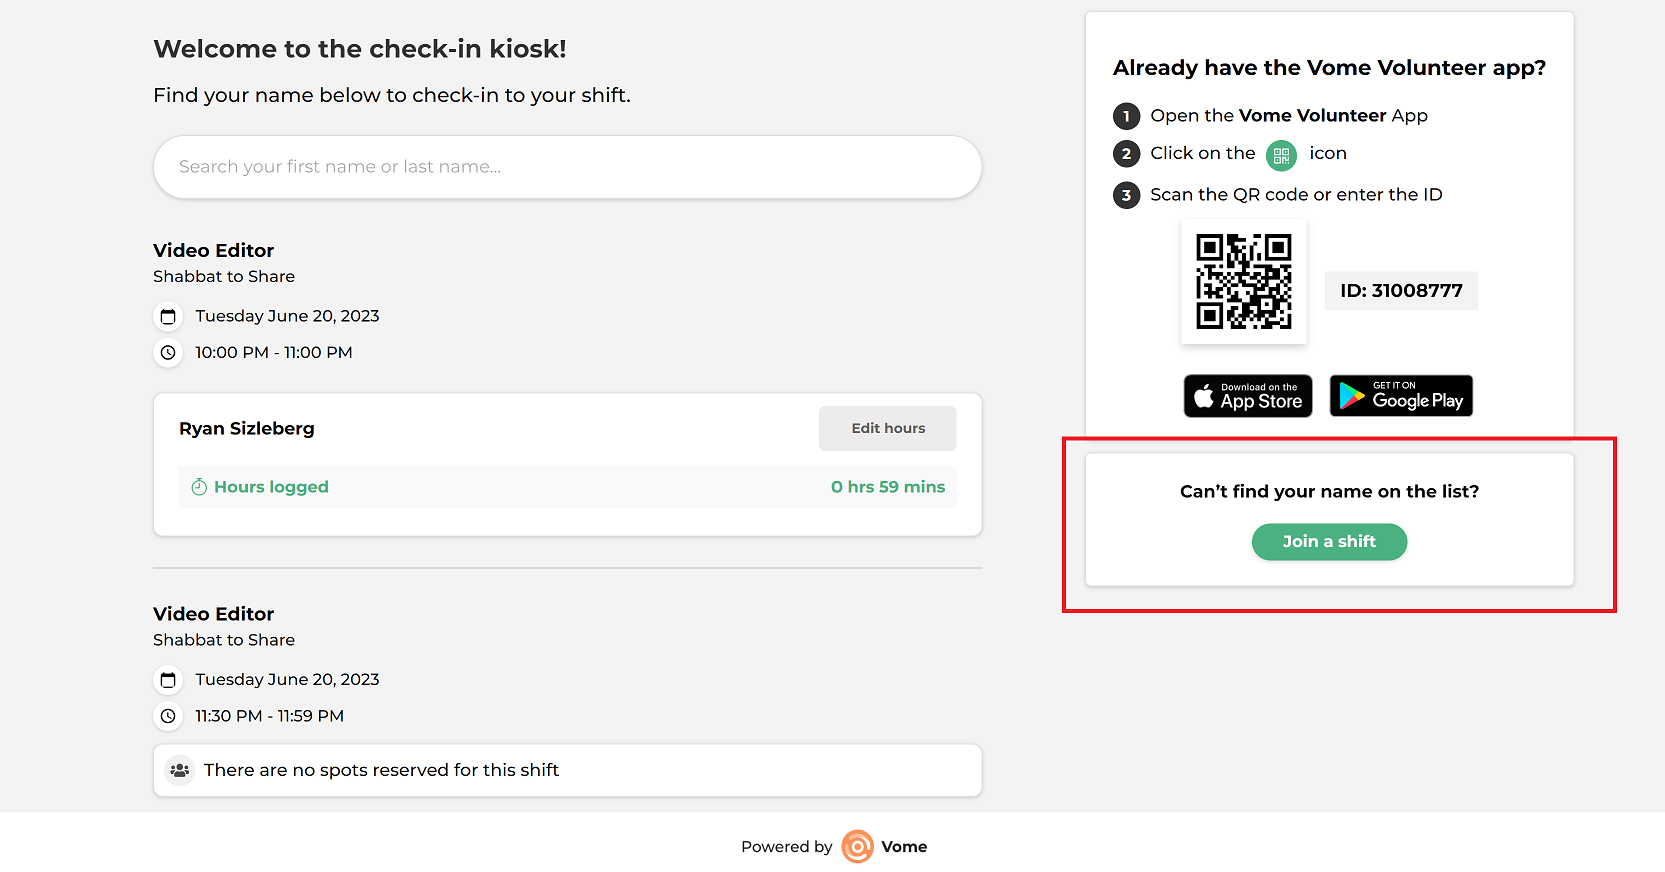Click the Apple logo on the App Store badge
The width and height of the screenshot is (1665, 872).
1206,395
